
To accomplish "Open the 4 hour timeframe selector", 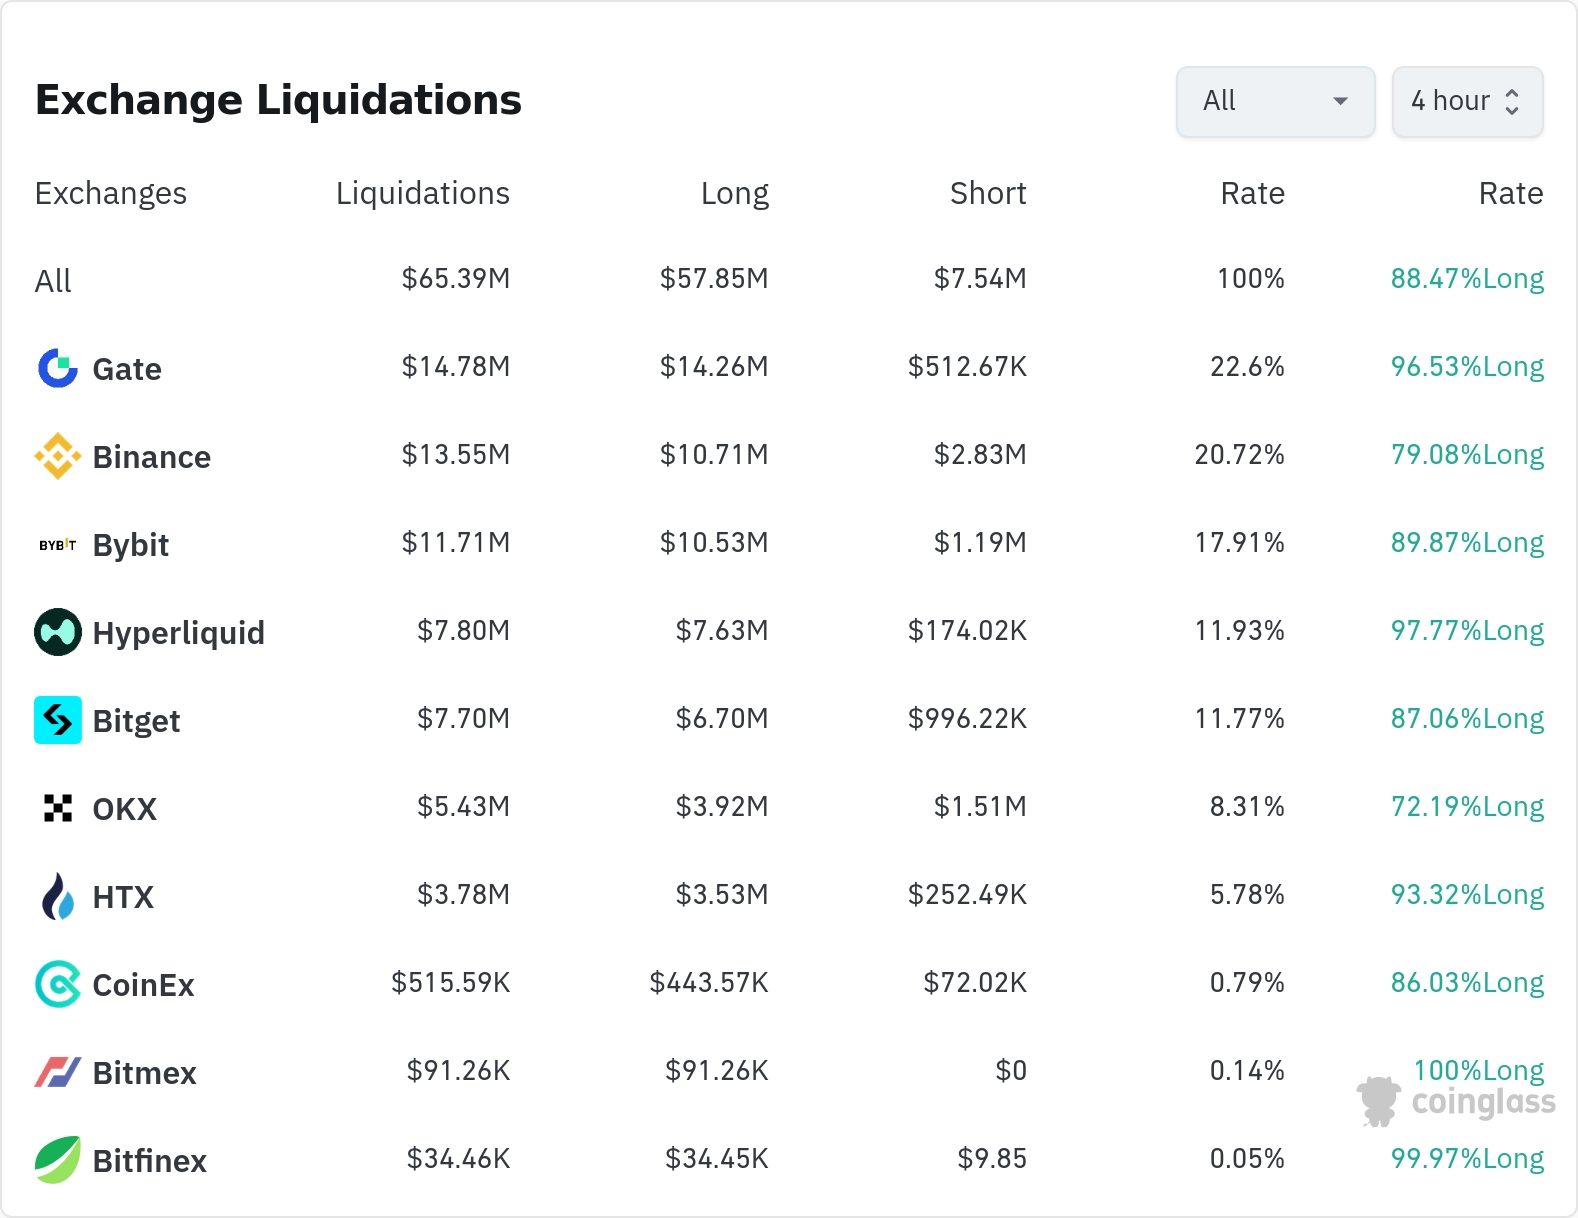I will coord(1467,101).
